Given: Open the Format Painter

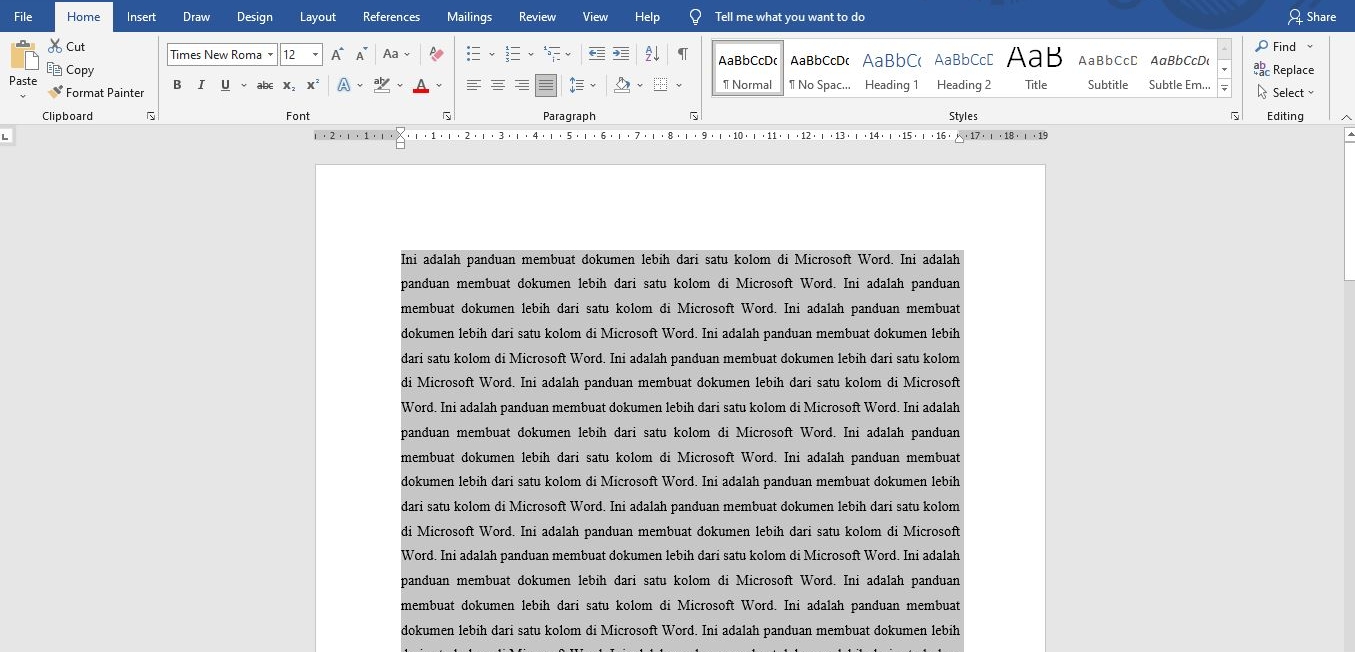Looking at the screenshot, I should [x=97, y=92].
